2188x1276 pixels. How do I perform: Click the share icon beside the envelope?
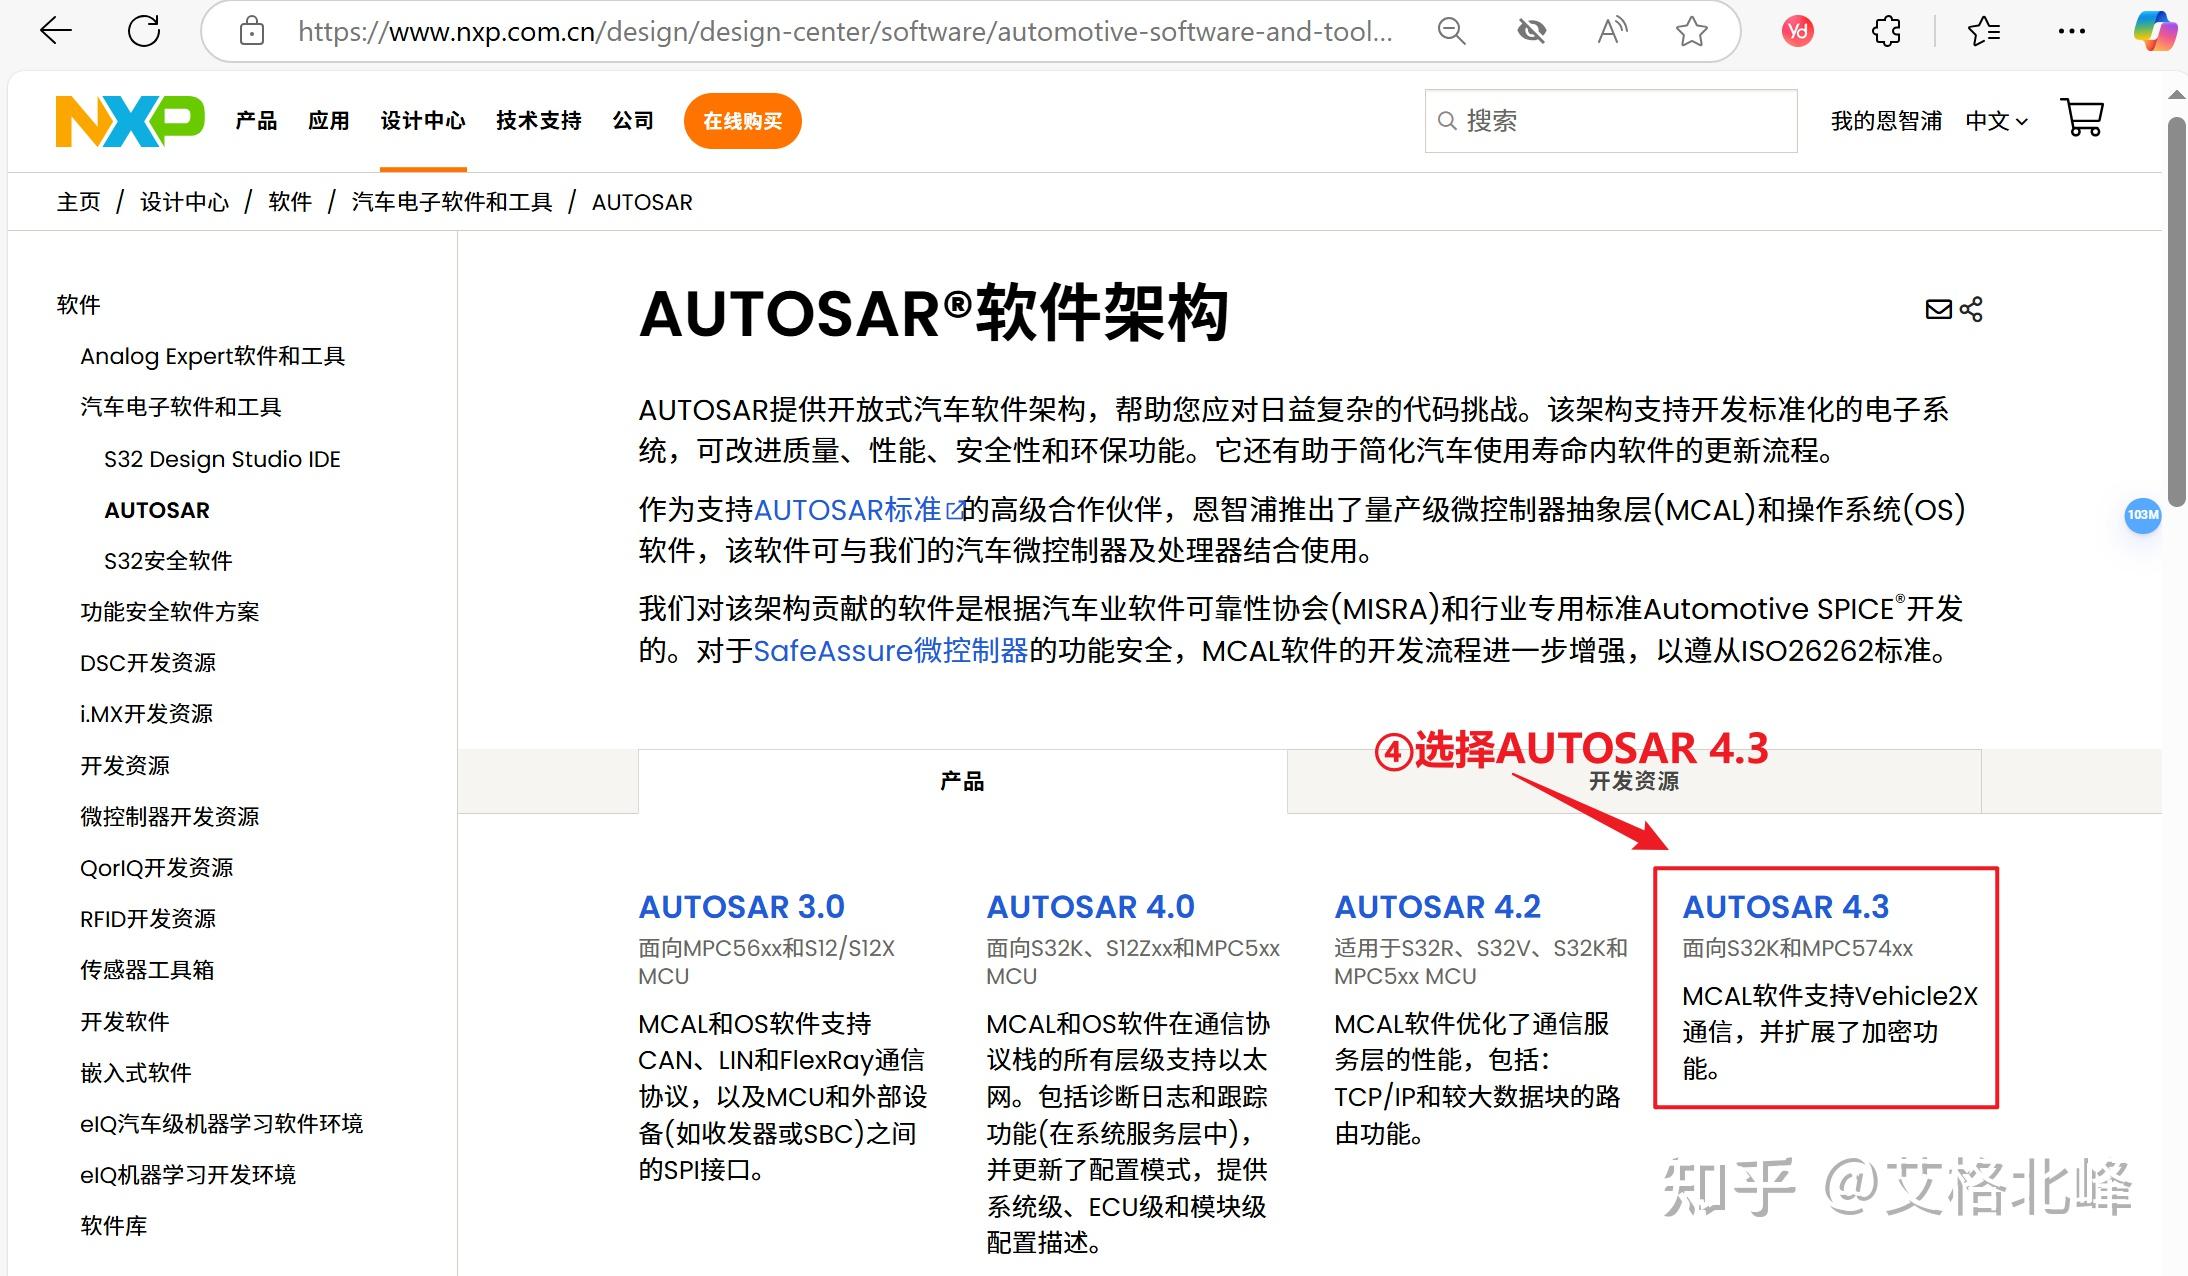coord(1971,309)
